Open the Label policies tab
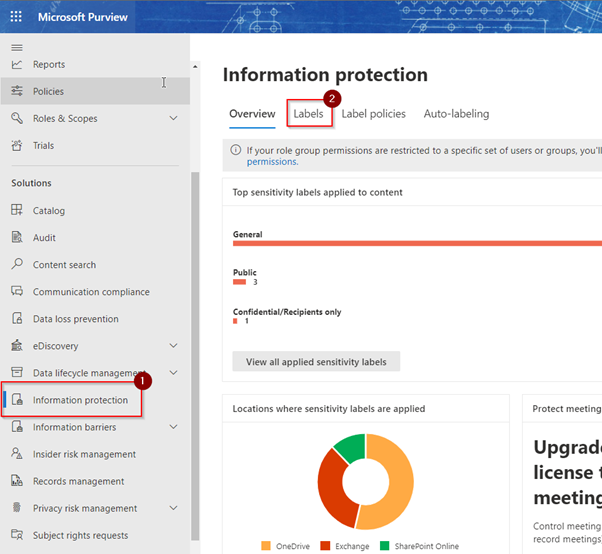The height and width of the screenshot is (554, 602). pos(373,114)
